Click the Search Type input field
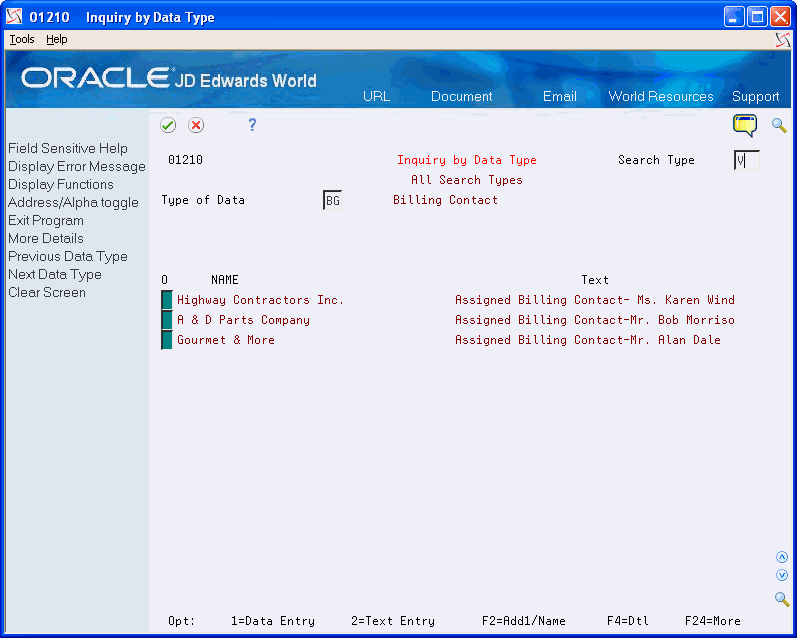 coord(747,160)
